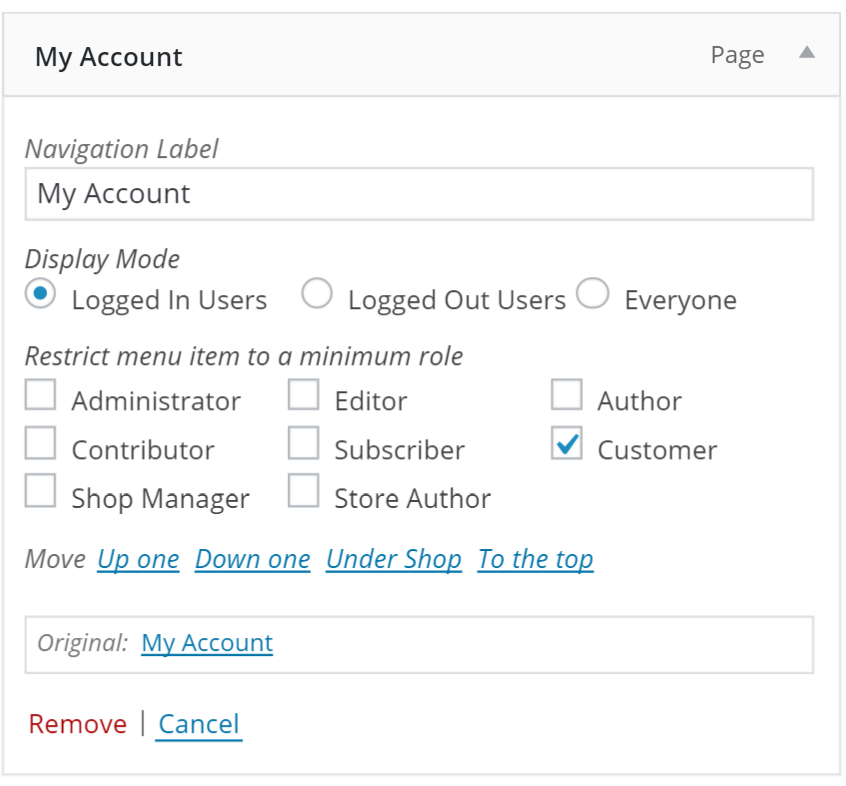The height and width of the screenshot is (786, 846).
Task: Uncheck the Customer role checkbox
Action: click(x=567, y=444)
